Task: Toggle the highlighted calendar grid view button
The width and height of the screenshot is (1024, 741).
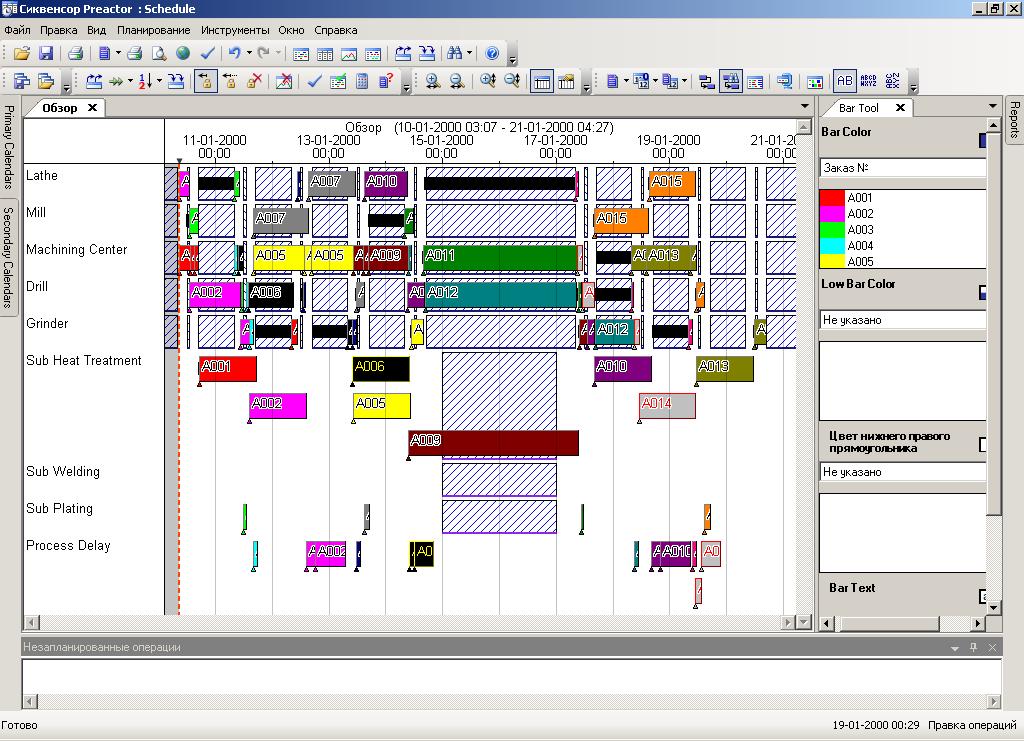Action: (x=542, y=82)
